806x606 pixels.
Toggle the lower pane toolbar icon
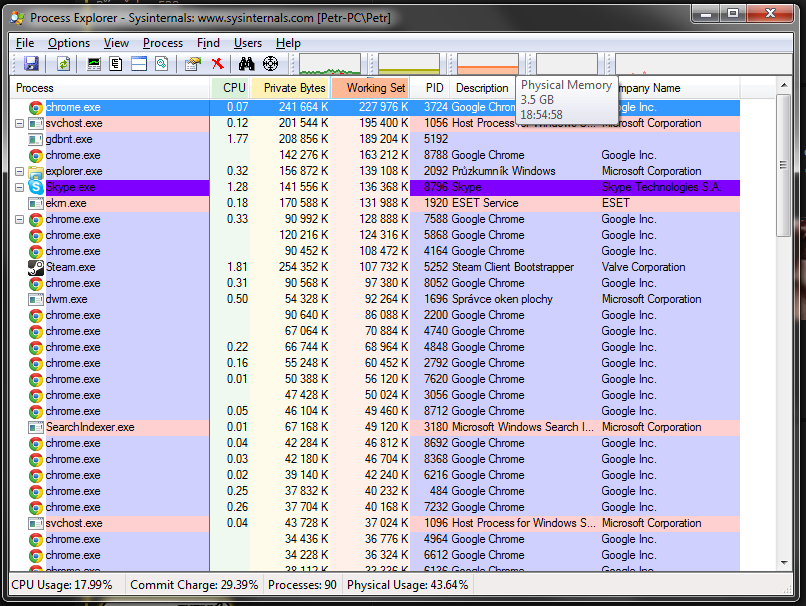tap(138, 64)
